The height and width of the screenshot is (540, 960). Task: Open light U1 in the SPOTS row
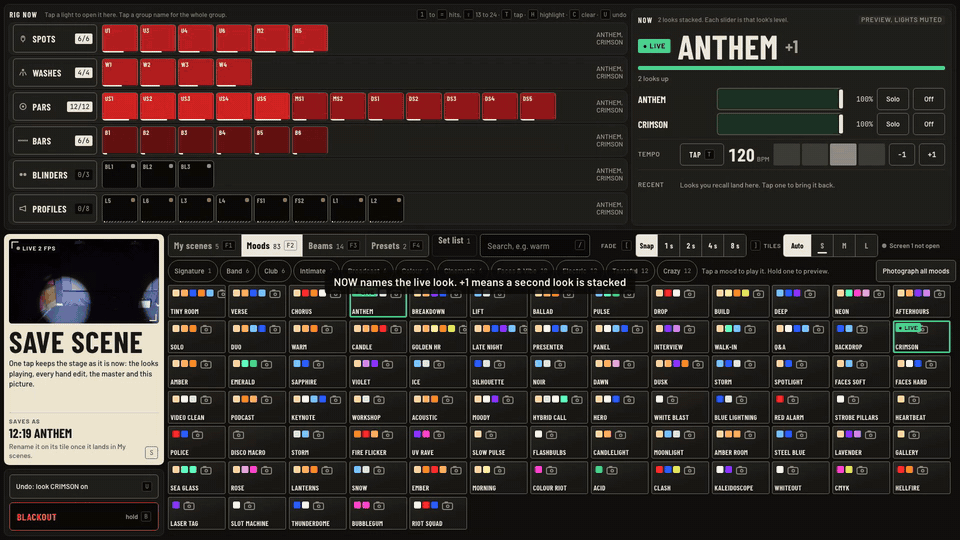120,39
